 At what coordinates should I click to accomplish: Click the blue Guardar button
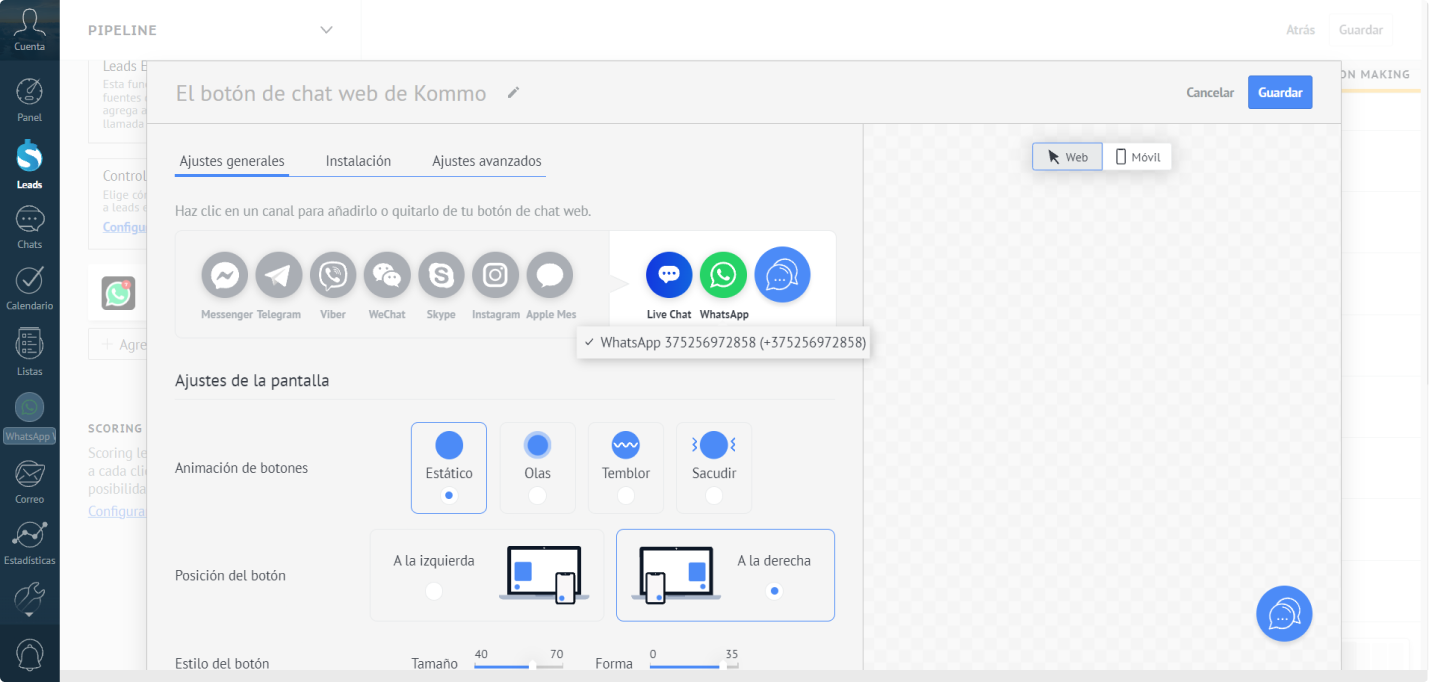coord(1280,92)
